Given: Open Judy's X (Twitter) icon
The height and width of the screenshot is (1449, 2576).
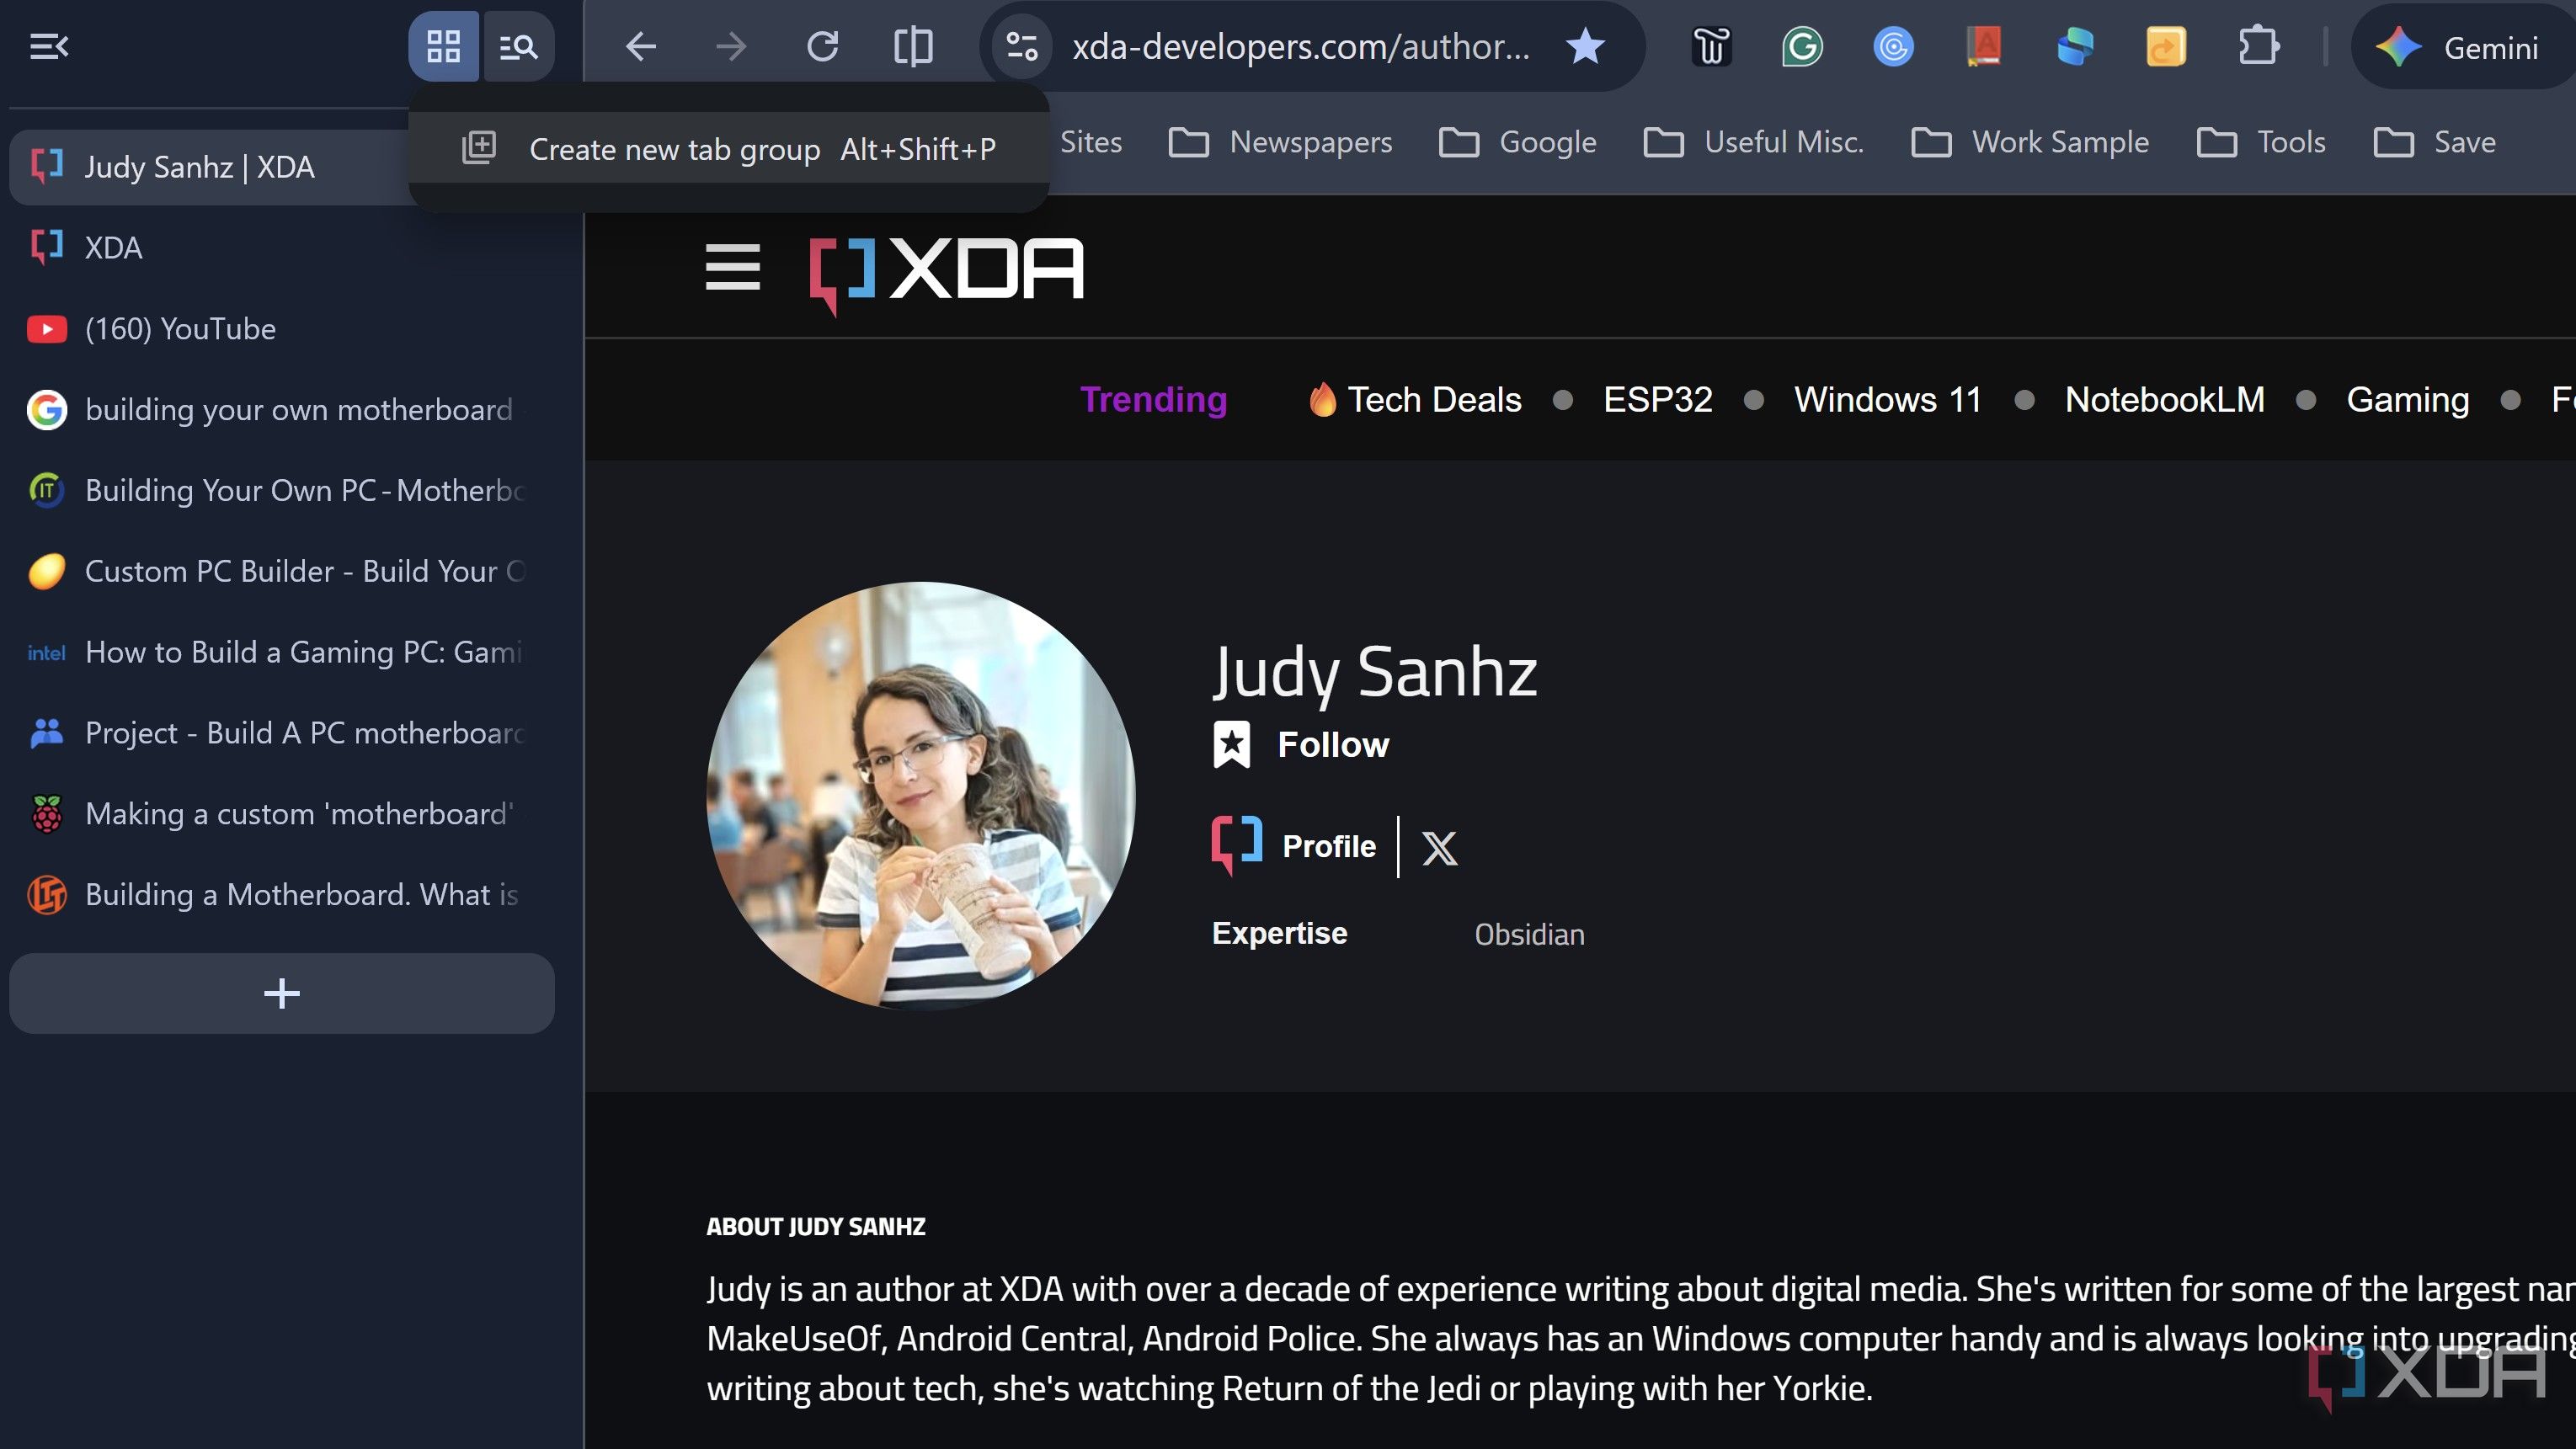Looking at the screenshot, I should [x=1439, y=847].
